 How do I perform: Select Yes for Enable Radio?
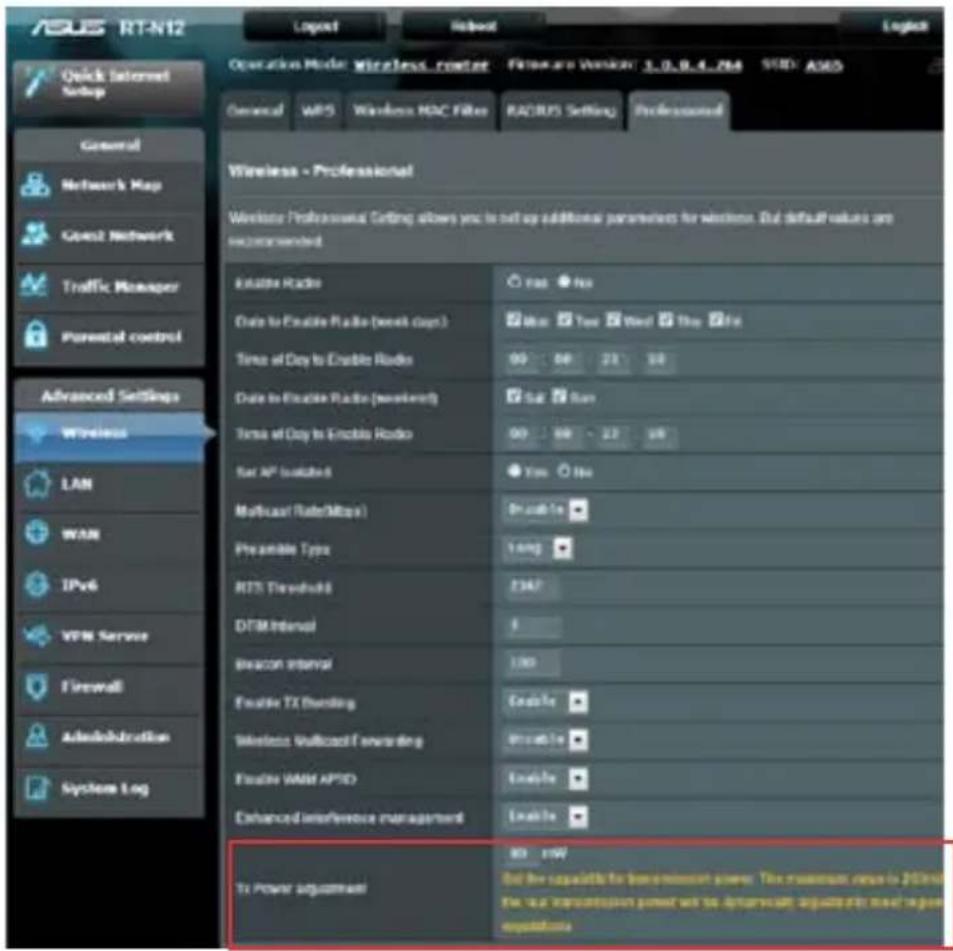pyautogui.click(x=514, y=282)
